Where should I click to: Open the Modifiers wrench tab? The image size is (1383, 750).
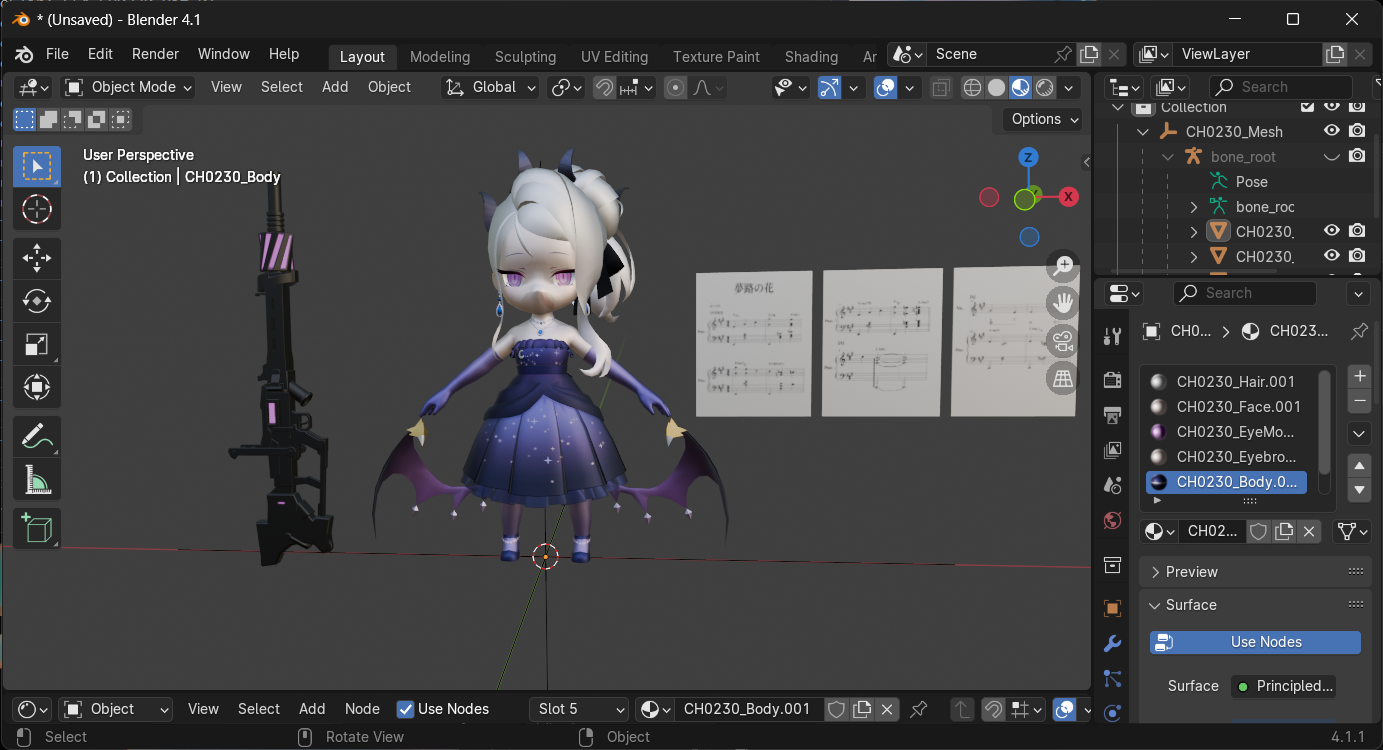click(x=1112, y=643)
